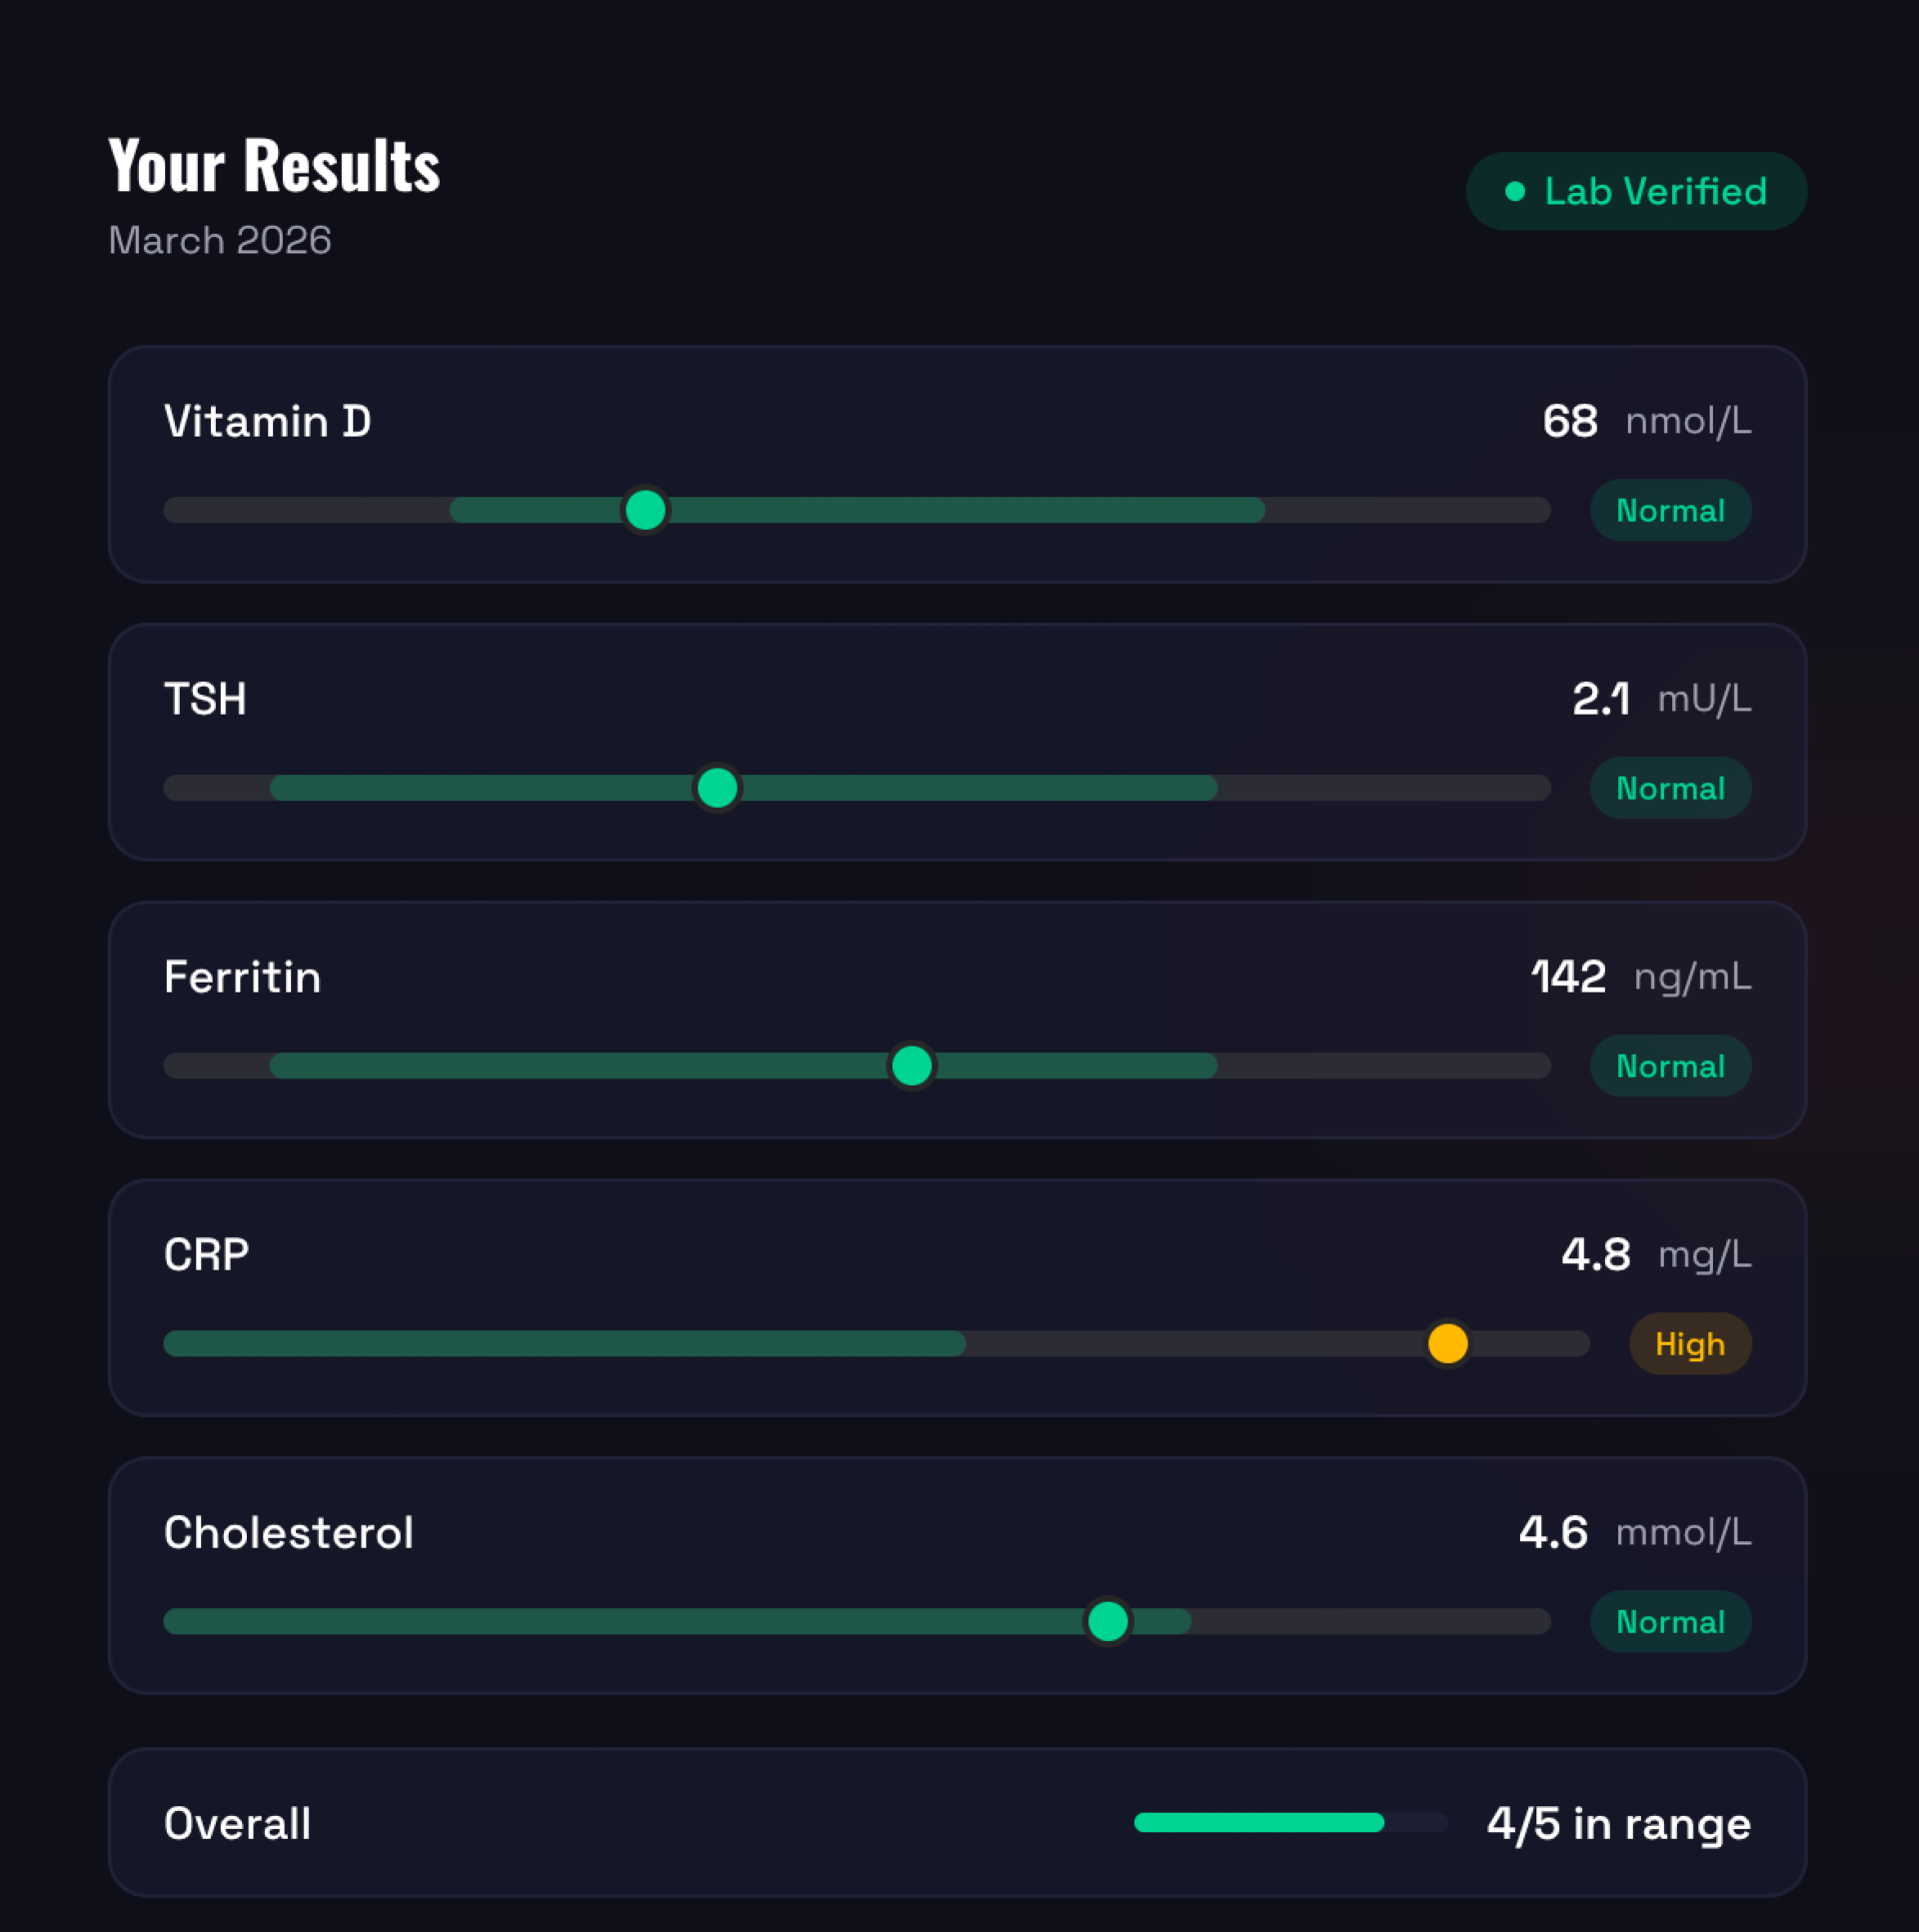Viewport: 1919px width, 1932px height.
Task: Click the Lab Verified badge
Action: pyautogui.click(x=1636, y=191)
